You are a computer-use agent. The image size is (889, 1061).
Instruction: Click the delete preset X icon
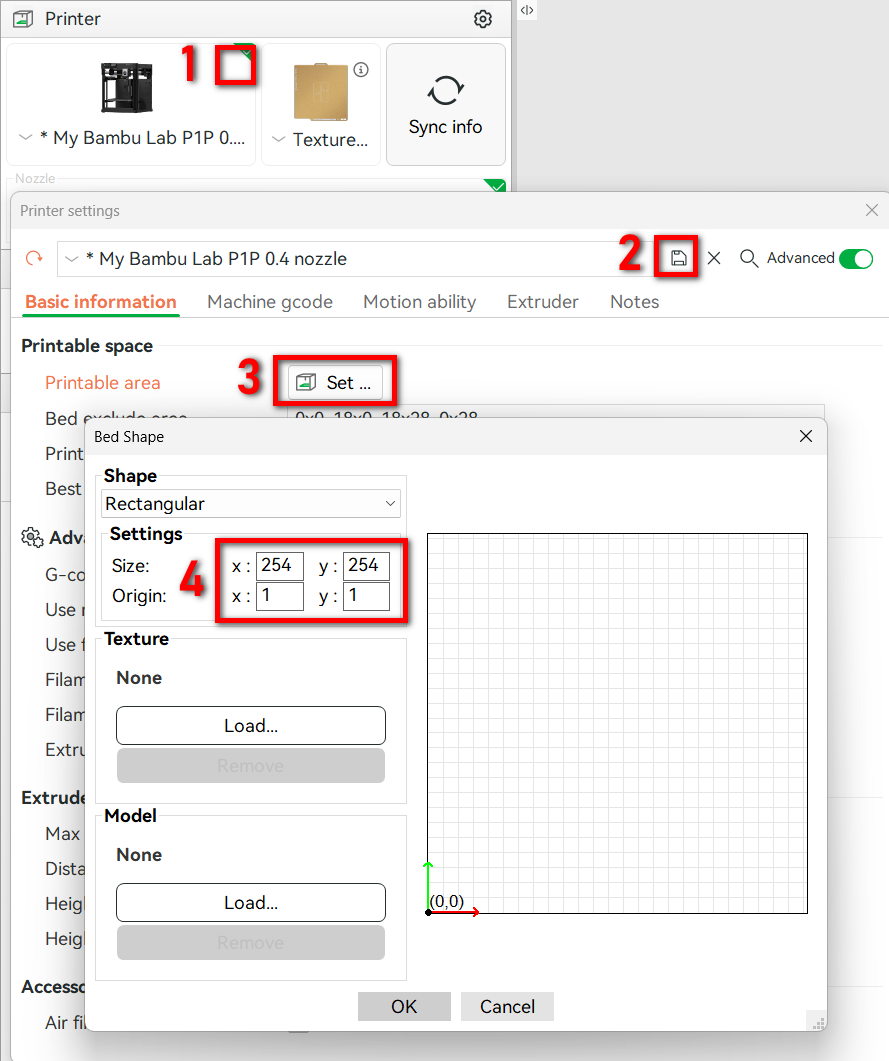[714, 258]
